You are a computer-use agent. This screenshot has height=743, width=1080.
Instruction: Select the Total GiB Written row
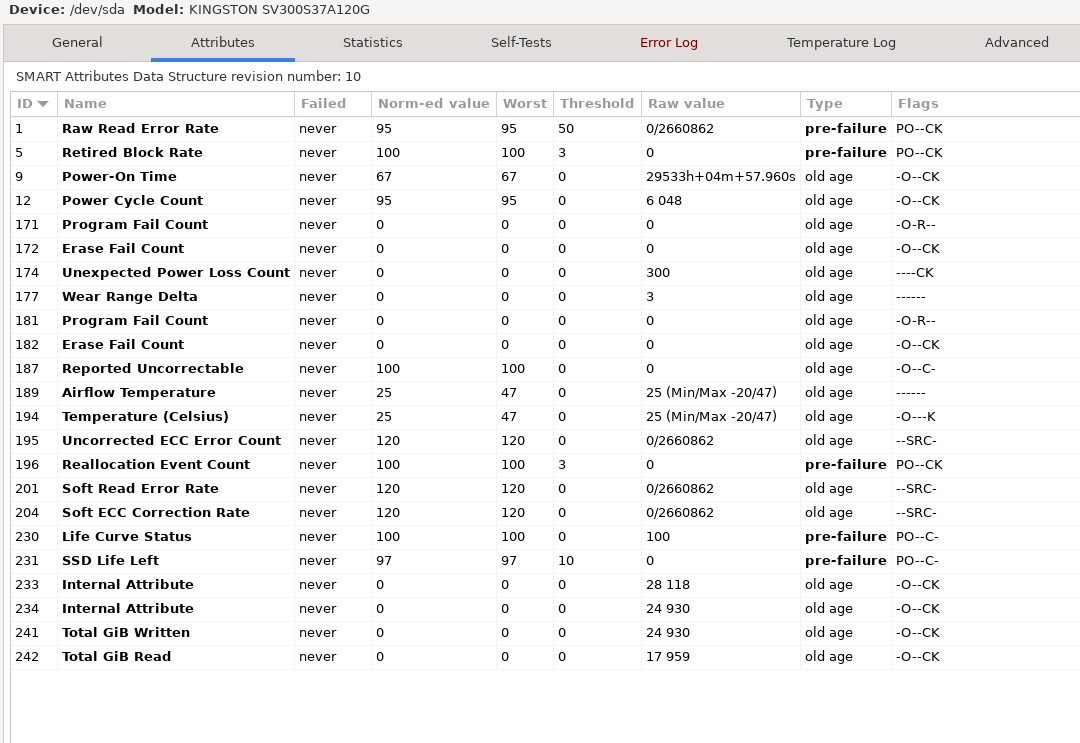(x=546, y=633)
